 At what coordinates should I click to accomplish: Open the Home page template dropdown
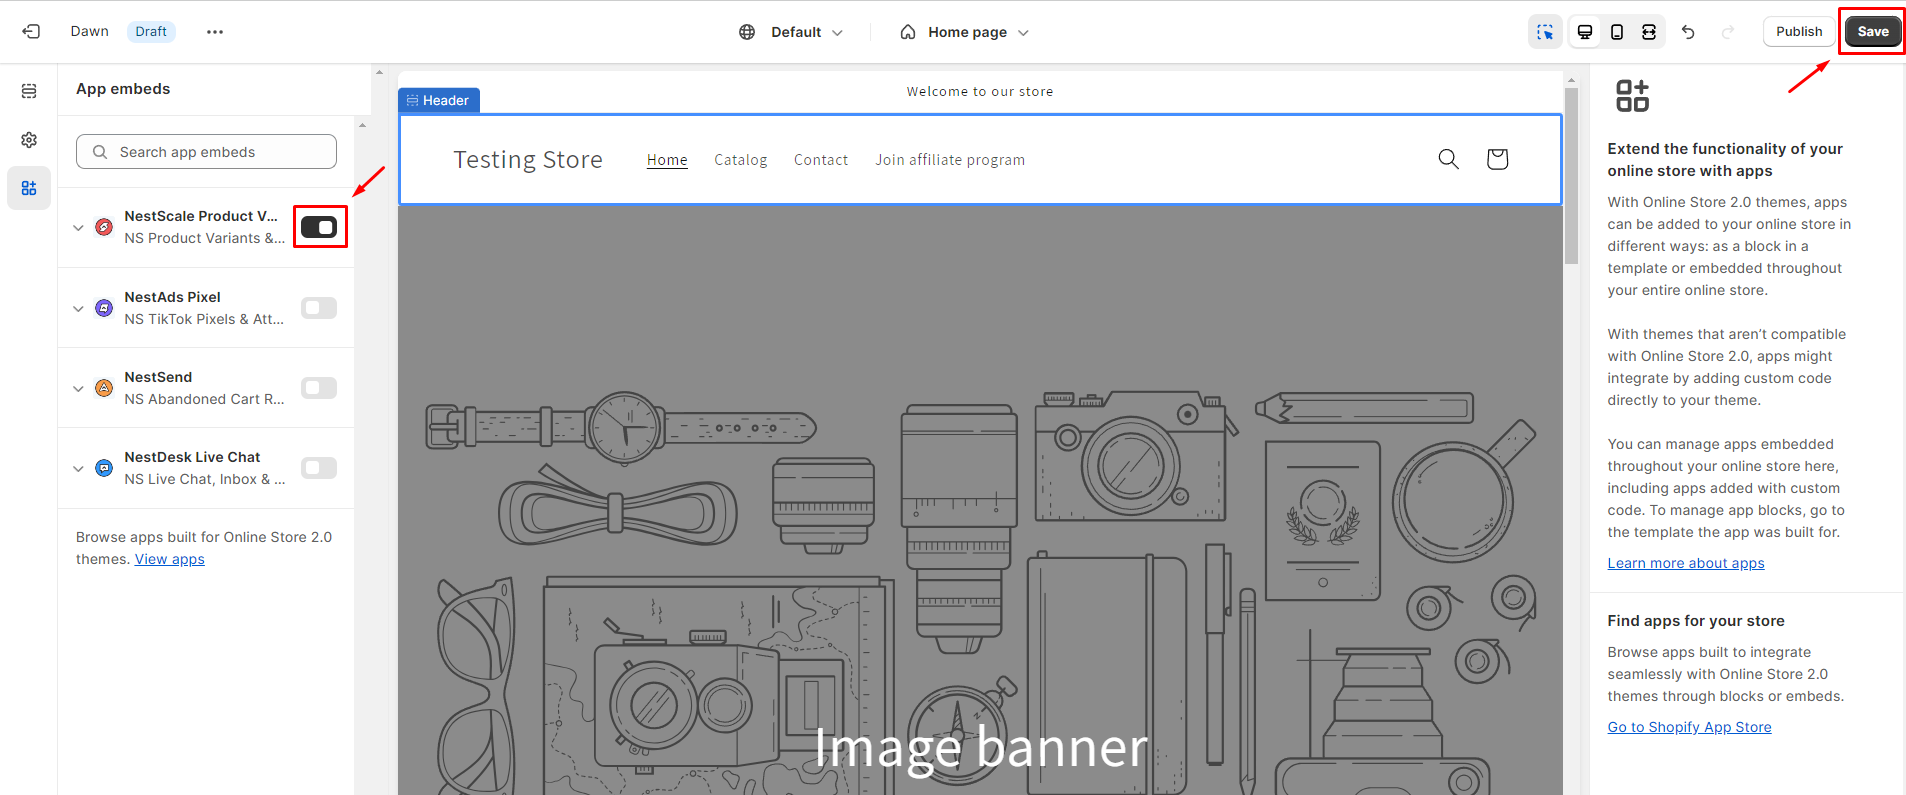click(965, 32)
